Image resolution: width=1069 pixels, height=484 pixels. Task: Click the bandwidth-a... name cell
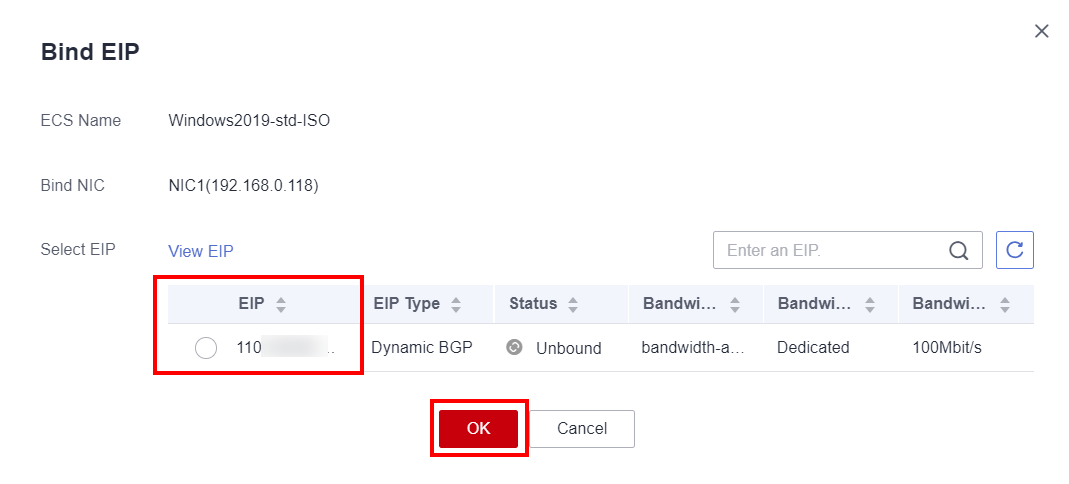coord(693,348)
